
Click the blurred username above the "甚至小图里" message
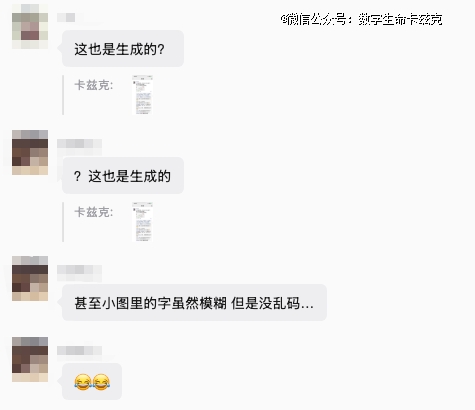coord(79,270)
